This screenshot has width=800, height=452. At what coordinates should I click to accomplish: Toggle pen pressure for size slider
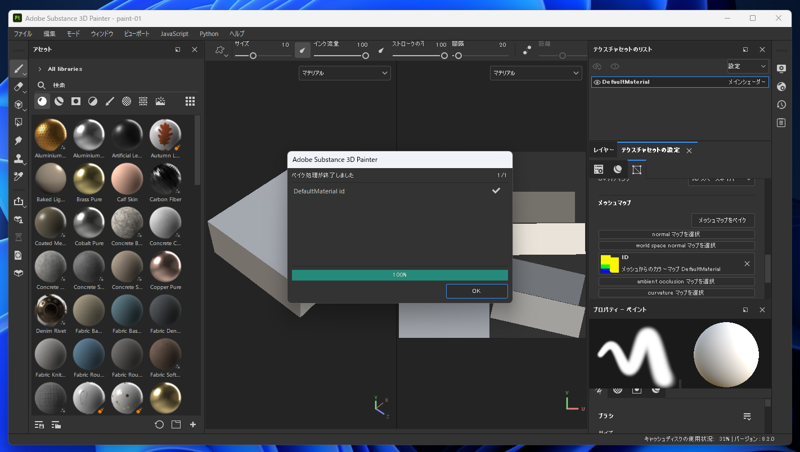tap(302, 50)
